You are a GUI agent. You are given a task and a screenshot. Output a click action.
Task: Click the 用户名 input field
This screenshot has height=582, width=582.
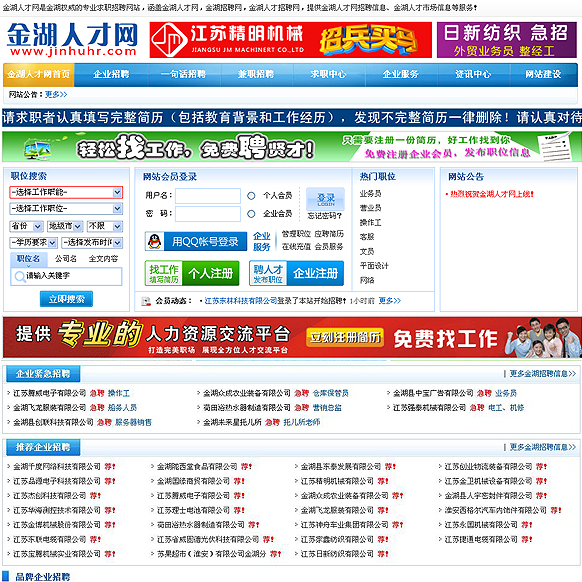point(208,196)
